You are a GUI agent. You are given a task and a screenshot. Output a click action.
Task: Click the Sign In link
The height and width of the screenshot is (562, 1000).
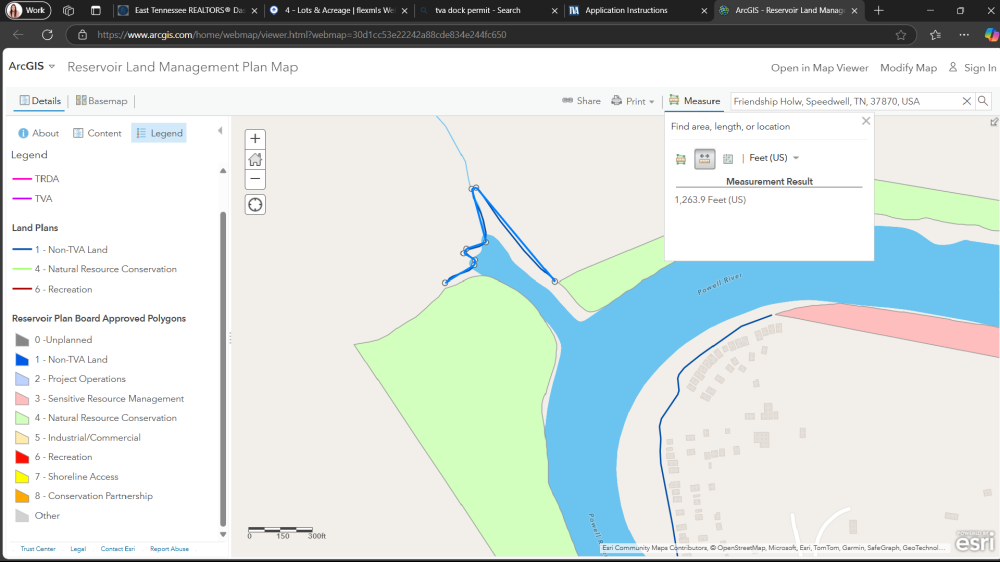[971, 68]
